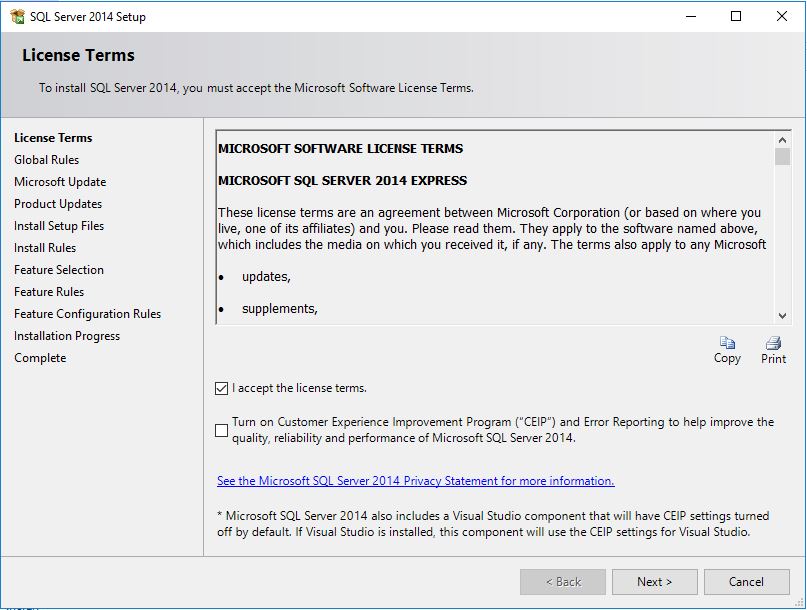
Task: Minimize the SQL Server Setup window
Action: click(690, 16)
